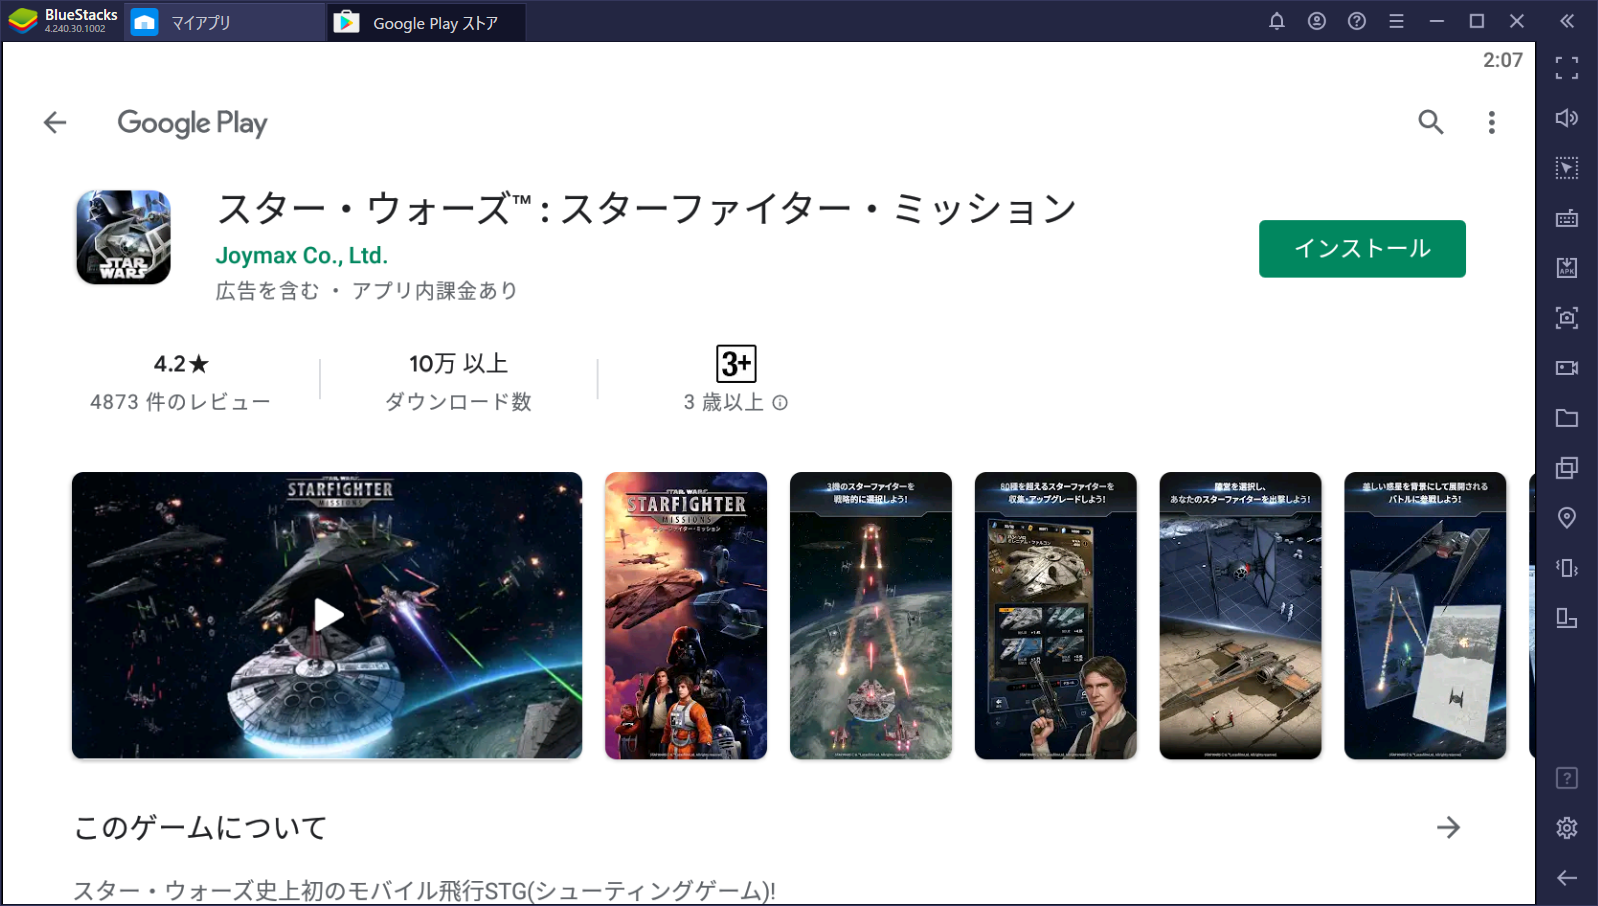Screen dimensions: 1598x906
Task: Open the multi-instance manager icon
Action: (1567, 468)
